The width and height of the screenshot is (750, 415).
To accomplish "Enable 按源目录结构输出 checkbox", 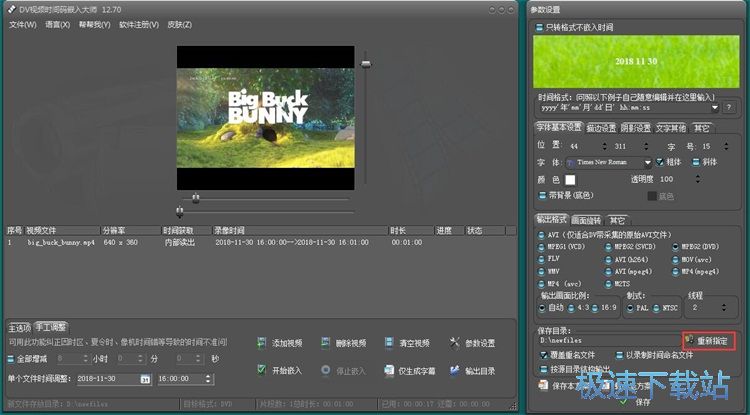I will click(543, 369).
